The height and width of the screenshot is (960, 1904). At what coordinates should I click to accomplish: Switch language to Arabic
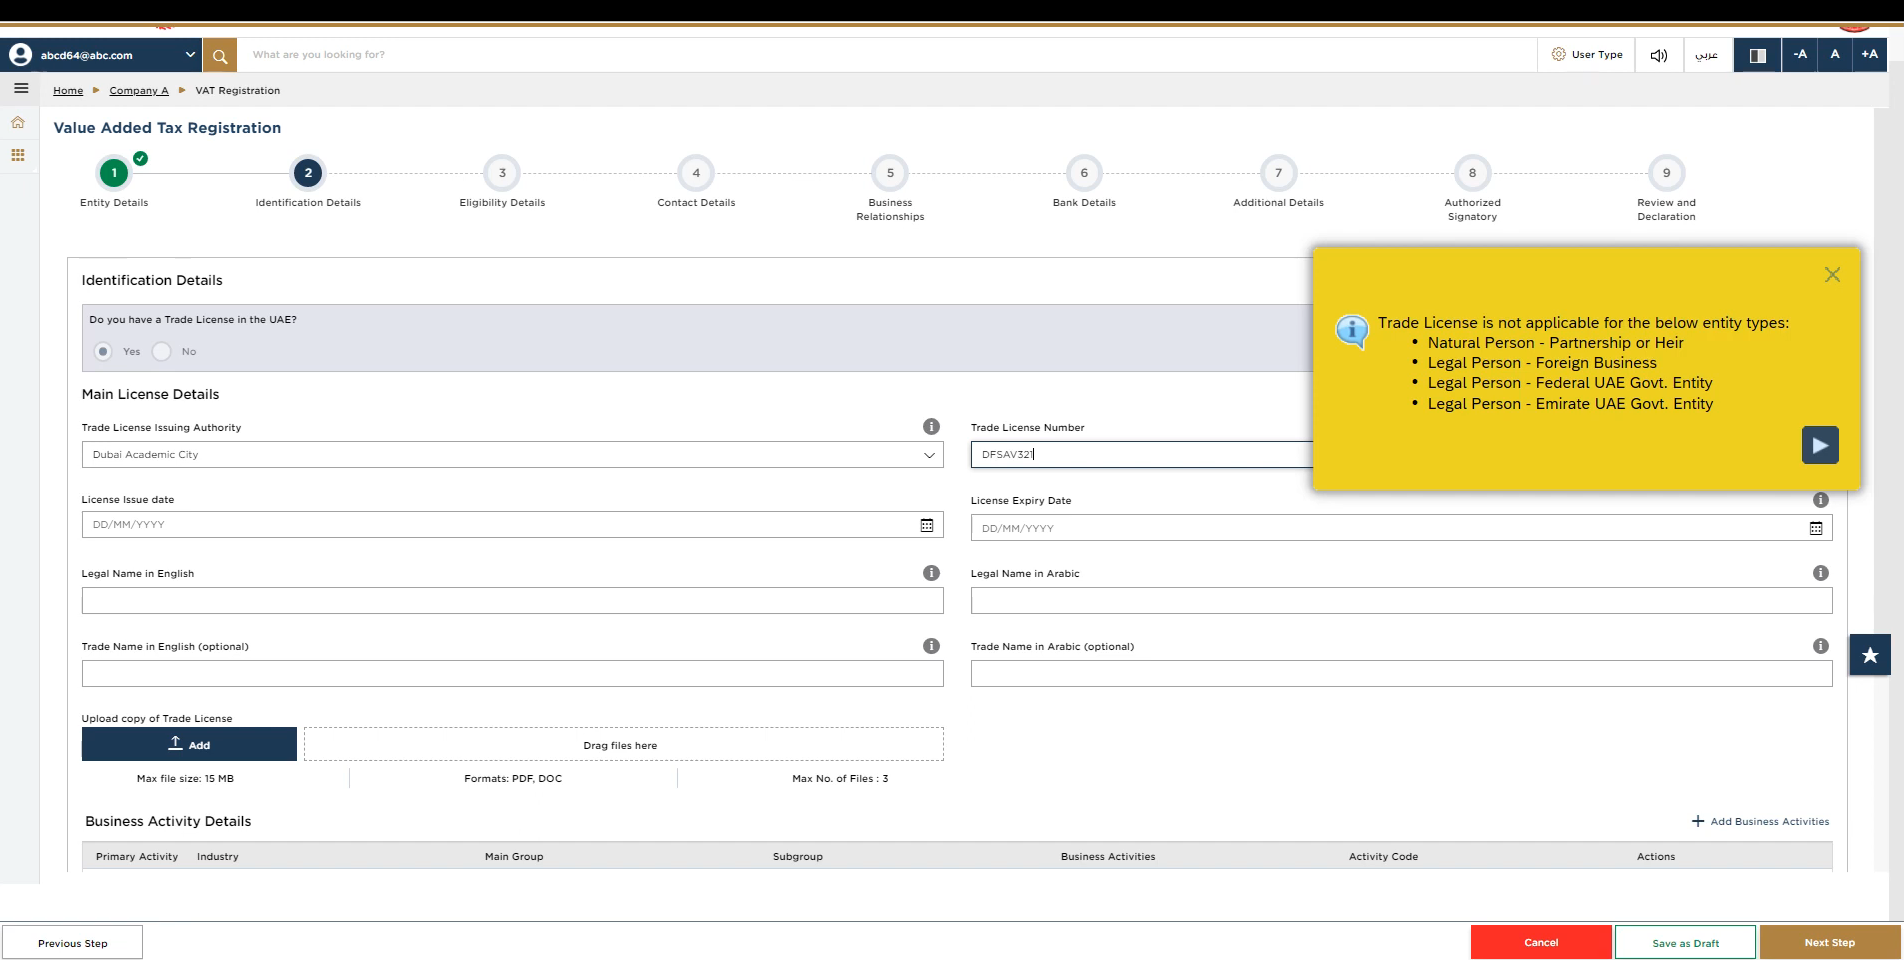tap(1707, 55)
